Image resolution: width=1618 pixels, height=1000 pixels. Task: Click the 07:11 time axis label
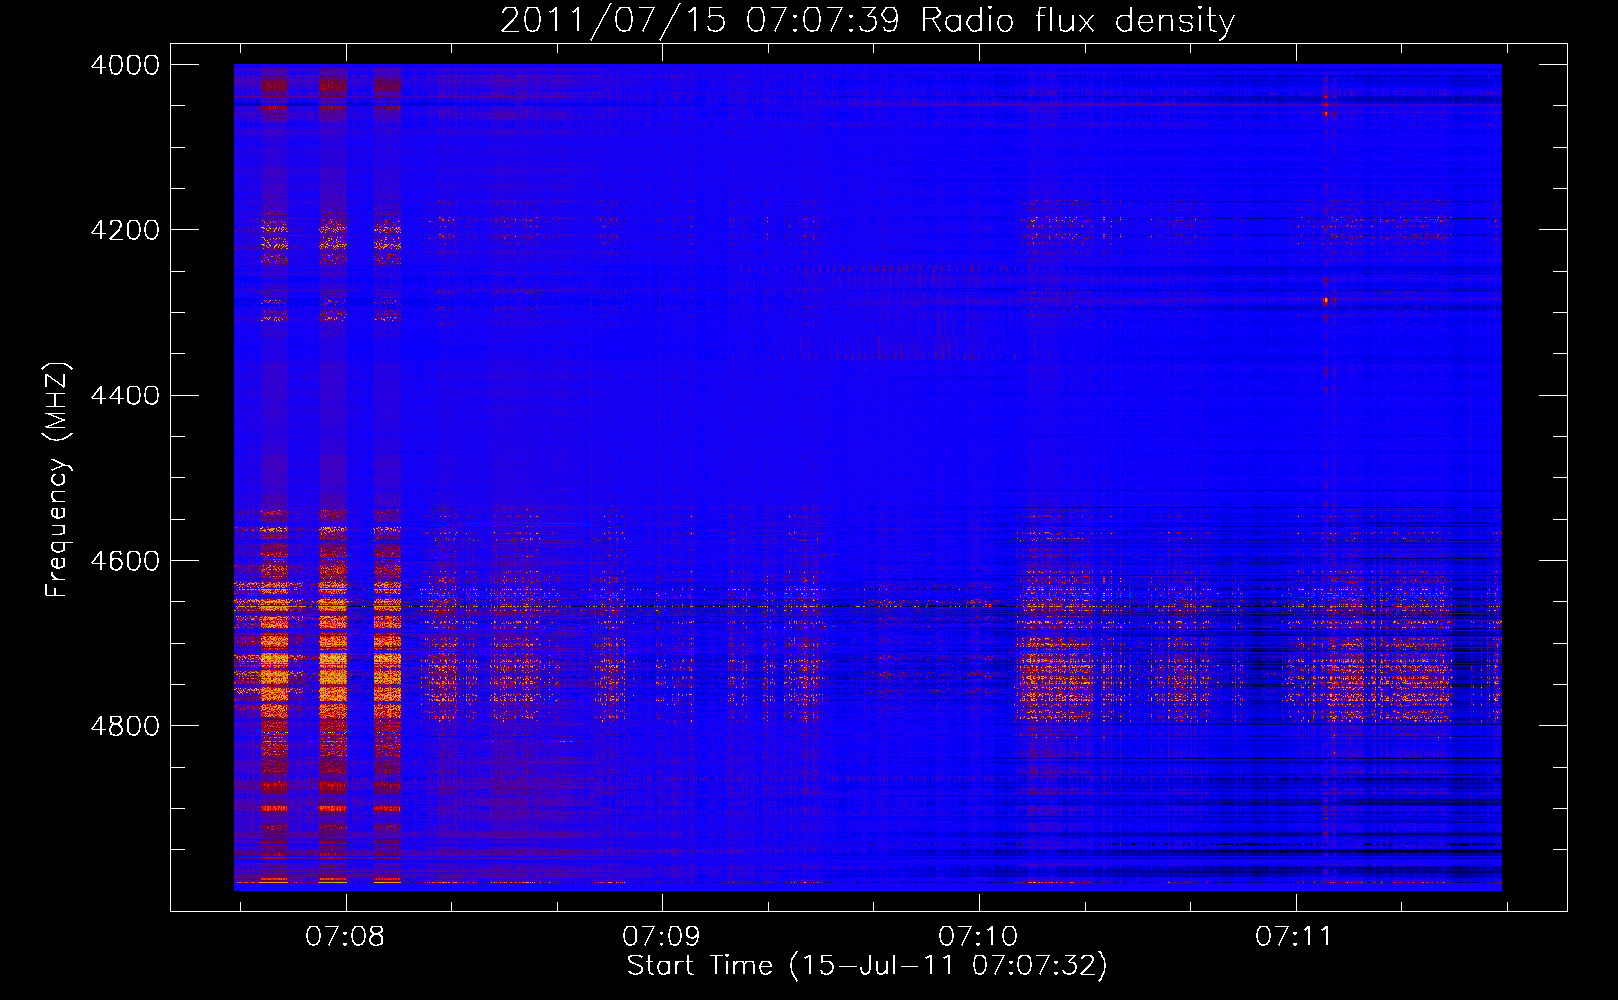pyautogui.click(x=1294, y=936)
